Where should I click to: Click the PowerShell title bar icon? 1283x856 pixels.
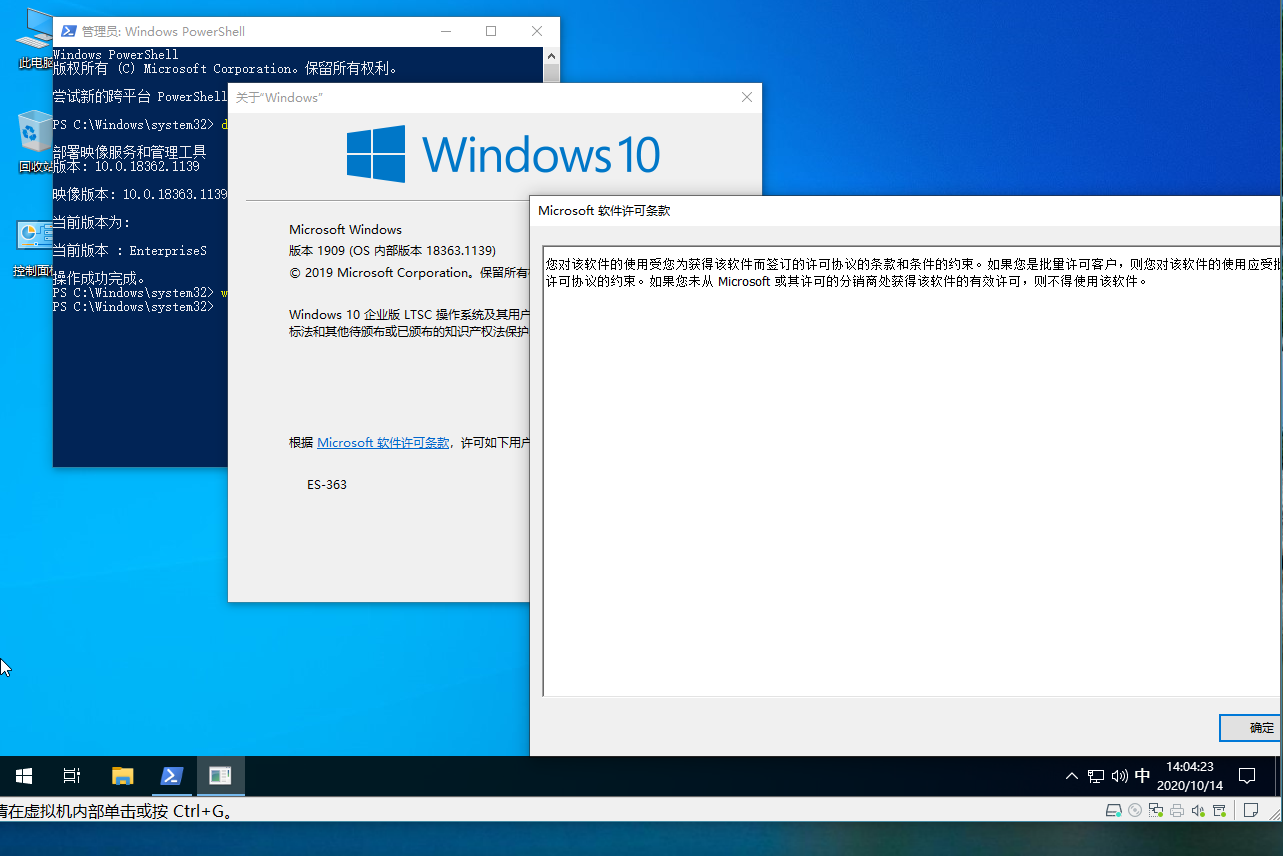tap(67, 31)
